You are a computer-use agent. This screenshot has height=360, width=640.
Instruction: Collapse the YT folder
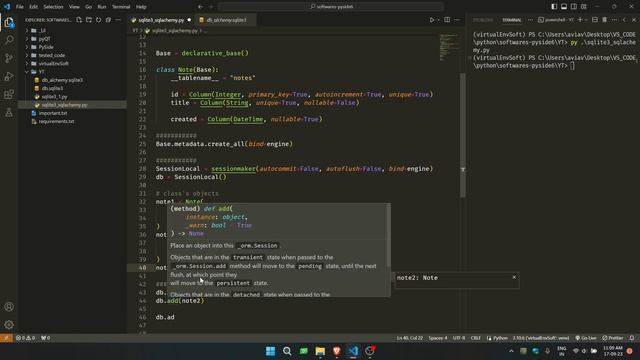coord(72,72)
